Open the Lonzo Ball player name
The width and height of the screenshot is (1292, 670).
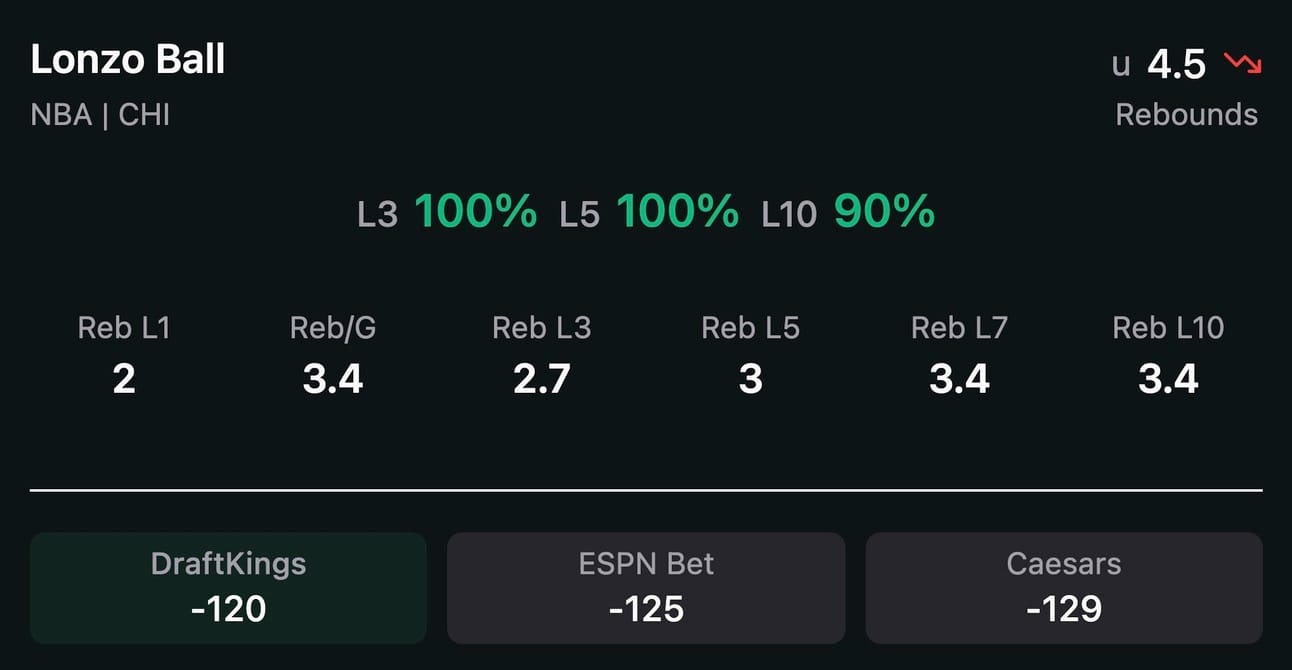pos(128,60)
